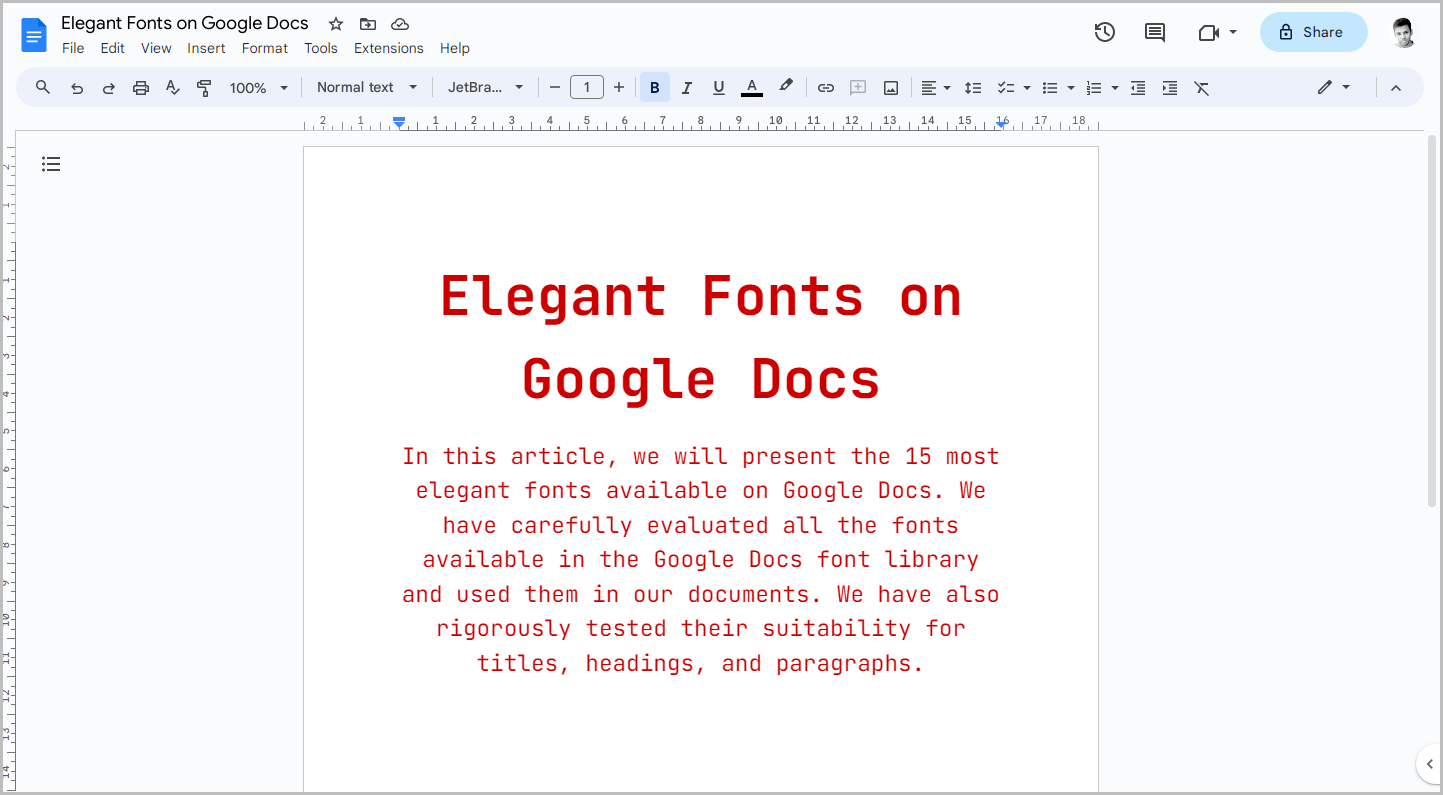Click the Print icon
The height and width of the screenshot is (795, 1443).
[140, 87]
